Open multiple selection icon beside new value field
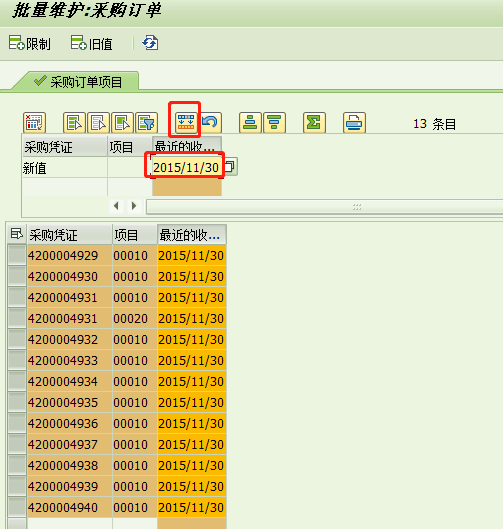The width and height of the screenshot is (503, 529). click(230, 166)
